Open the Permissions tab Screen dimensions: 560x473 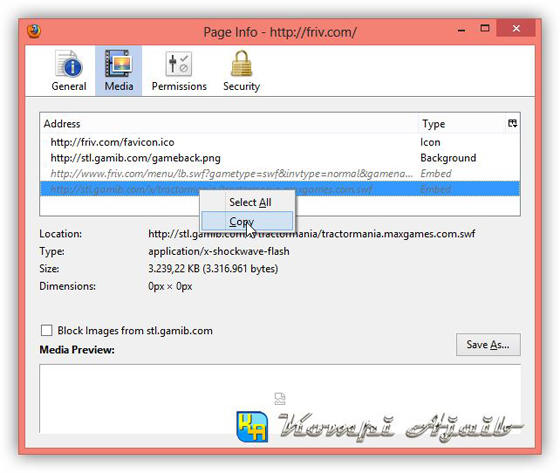(179, 71)
